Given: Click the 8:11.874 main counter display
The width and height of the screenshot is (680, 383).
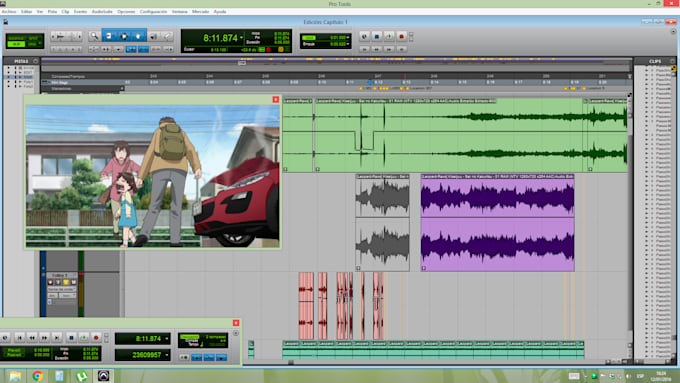Looking at the screenshot, I should (x=220, y=38).
